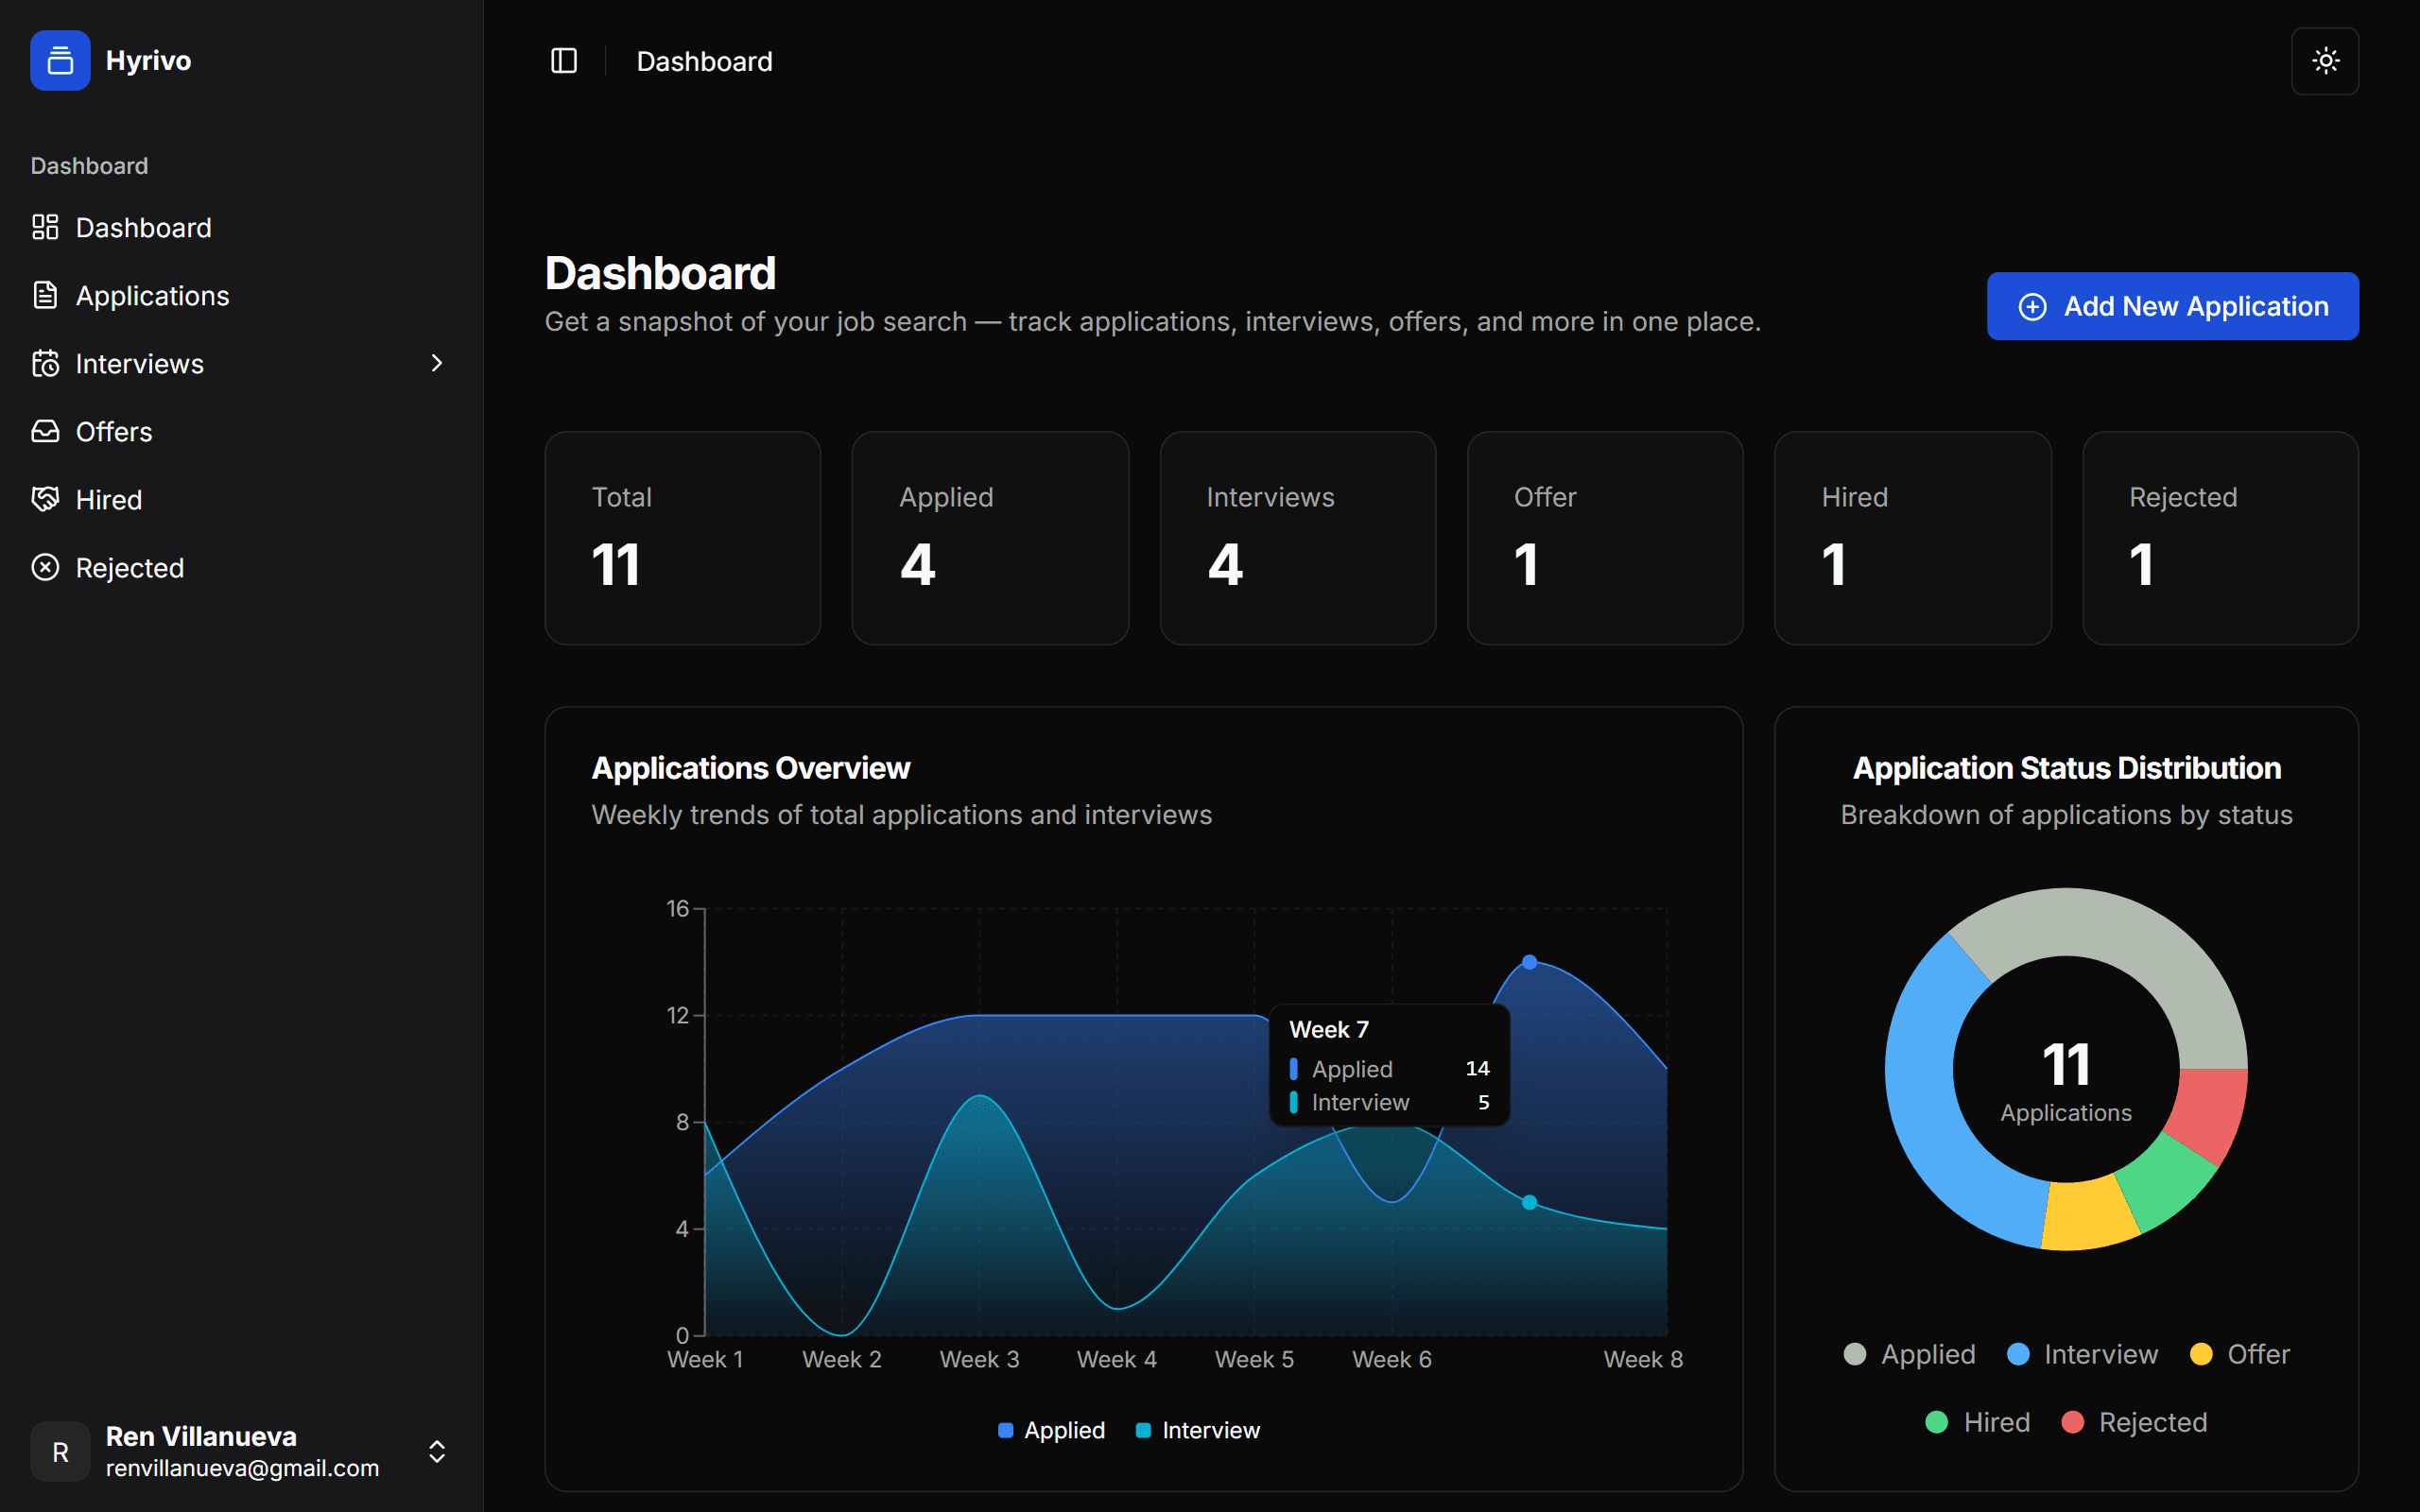Click the Week 7 Interview data point

point(1529,1202)
